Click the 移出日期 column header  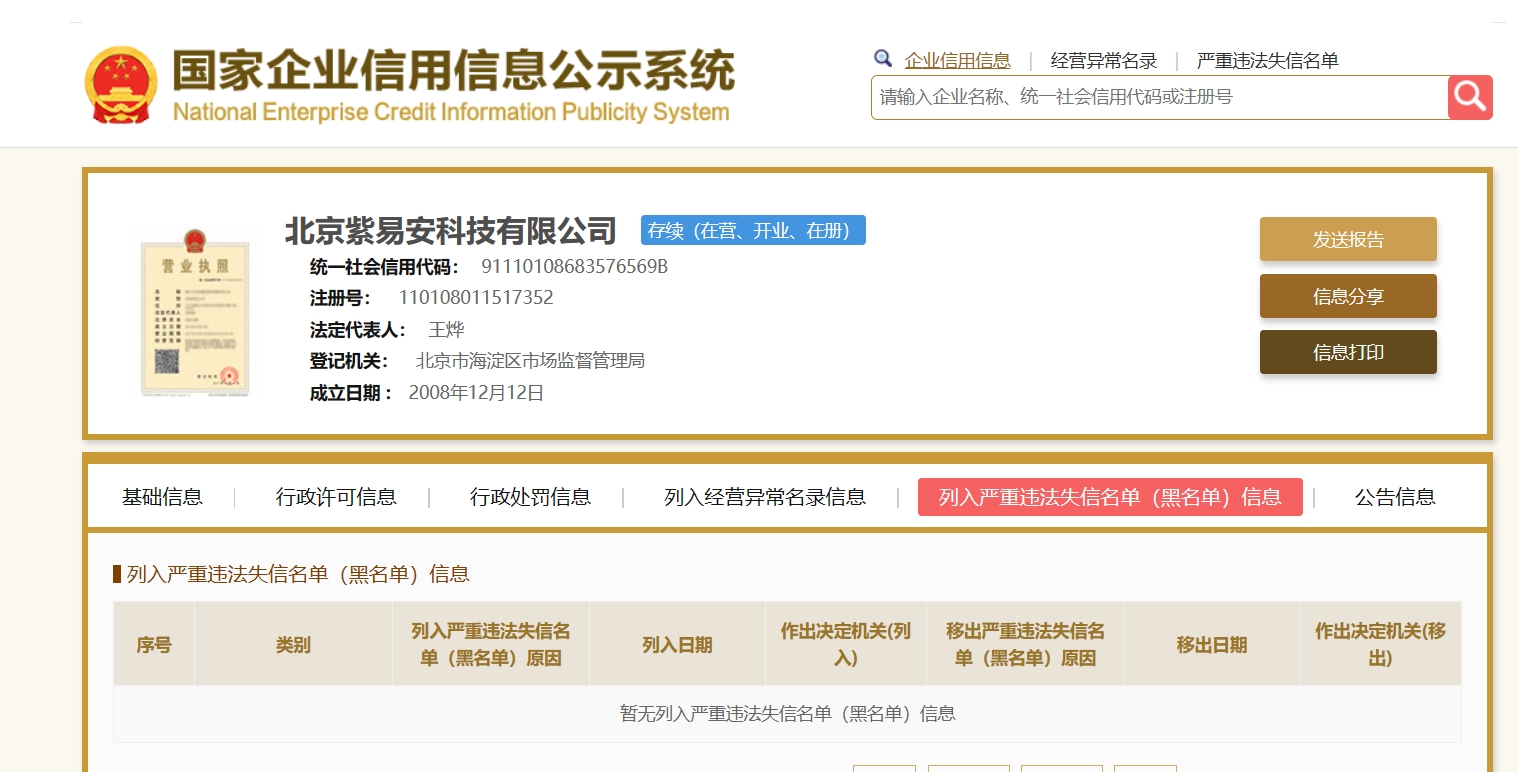1212,644
